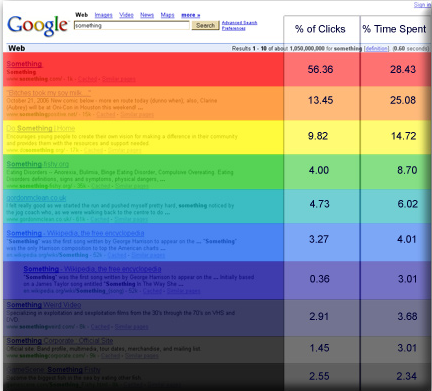Viewport: 432px width, 391px height.
Task: Open the first result titled 'Something'
Action: click(24, 64)
